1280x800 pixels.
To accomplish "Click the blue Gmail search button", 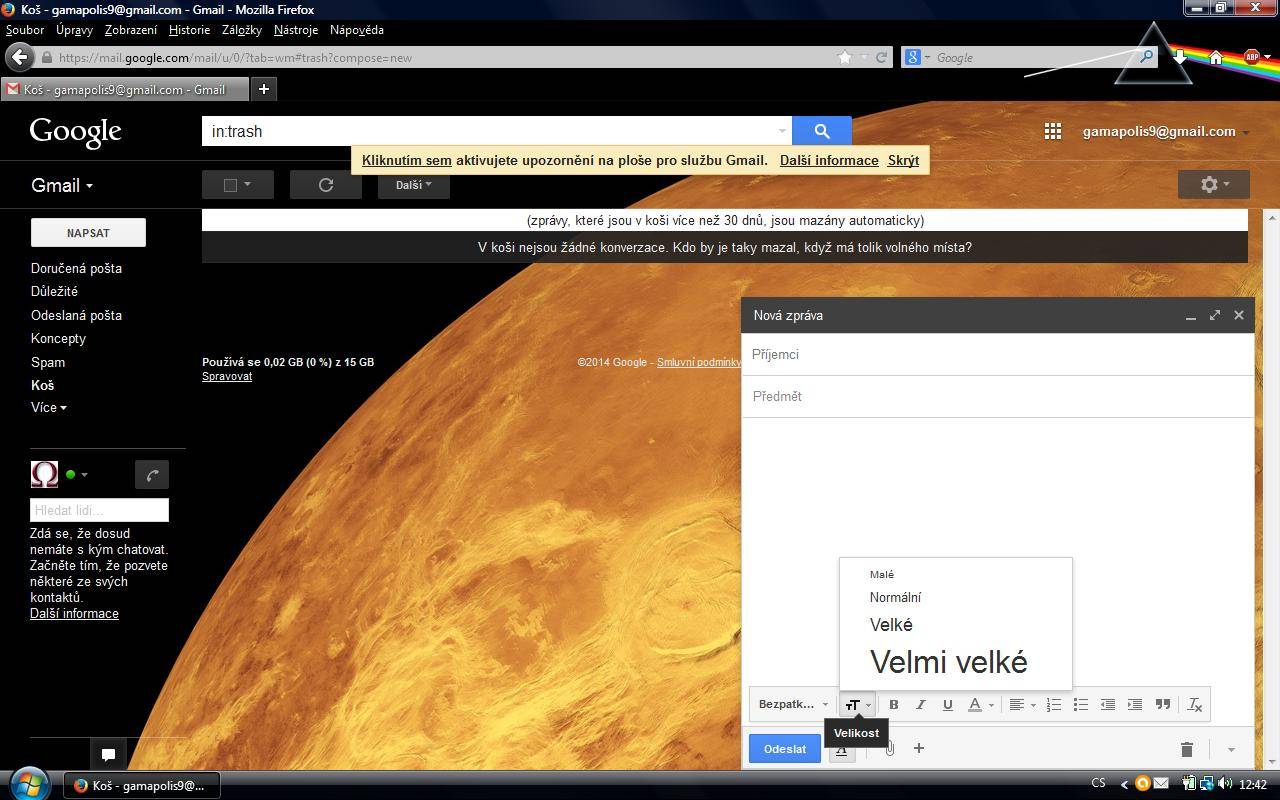I will coord(822,131).
